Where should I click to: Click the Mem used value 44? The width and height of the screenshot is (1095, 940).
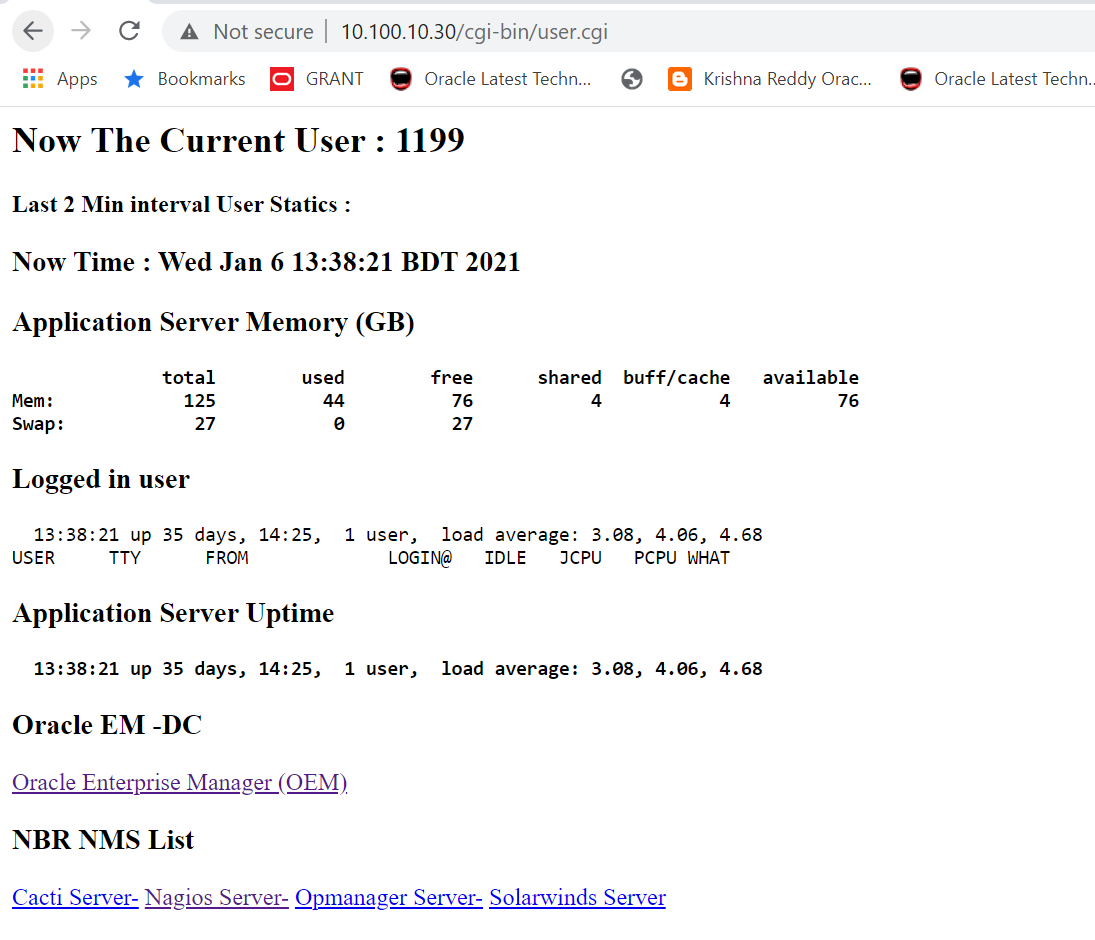(333, 401)
